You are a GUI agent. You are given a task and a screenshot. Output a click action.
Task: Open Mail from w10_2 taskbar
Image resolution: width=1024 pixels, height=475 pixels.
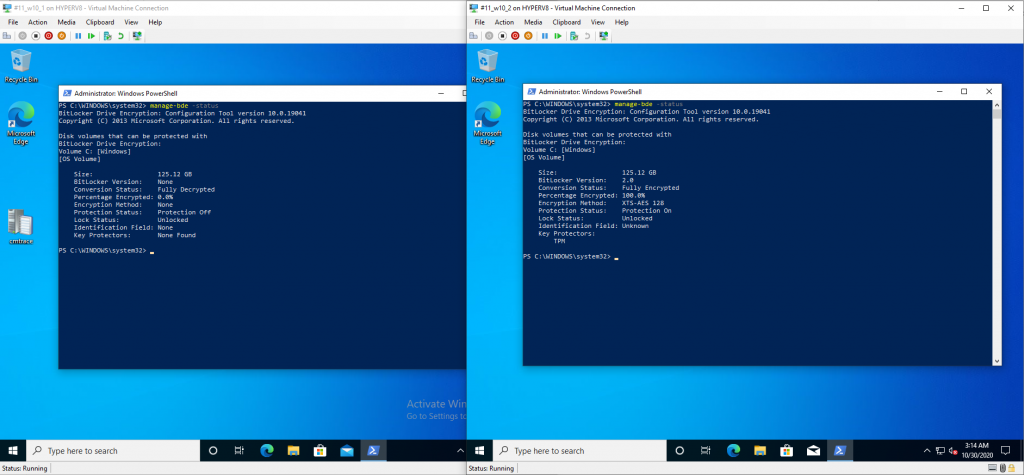[x=813, y=451]
